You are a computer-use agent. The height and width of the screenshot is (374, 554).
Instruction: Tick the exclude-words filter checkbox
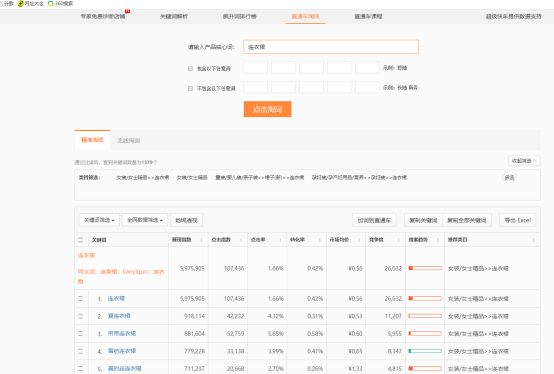[x=190, y=88]
